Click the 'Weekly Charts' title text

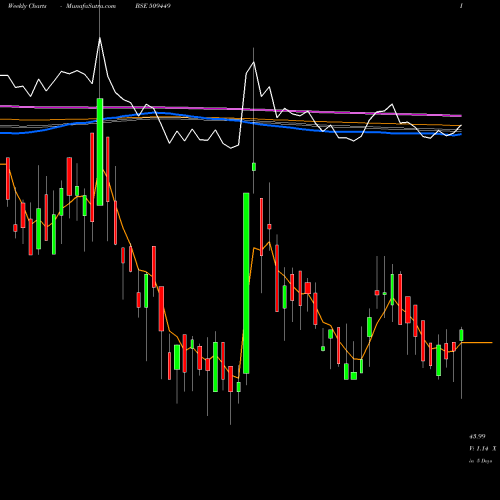(x=27, y=6)
